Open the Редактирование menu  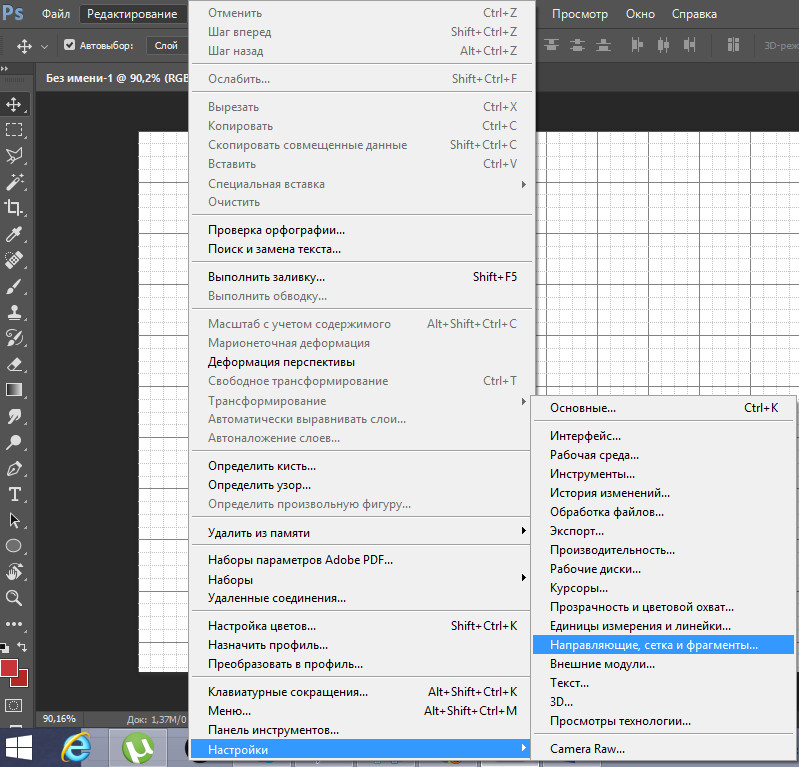(x=132, y=14)
